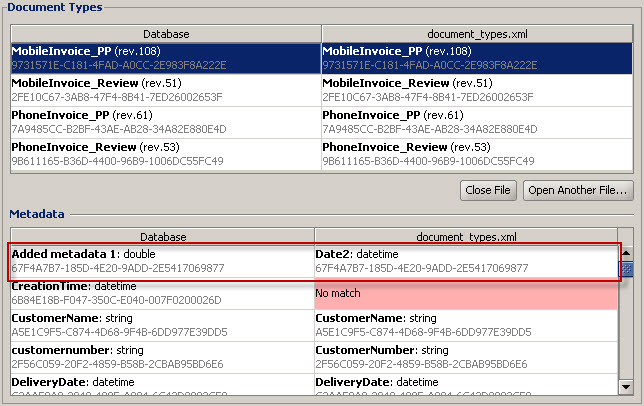Viewport: 644px width, 406px height.
Task: Click the Open Another File button
Action: tap(579, 190)
